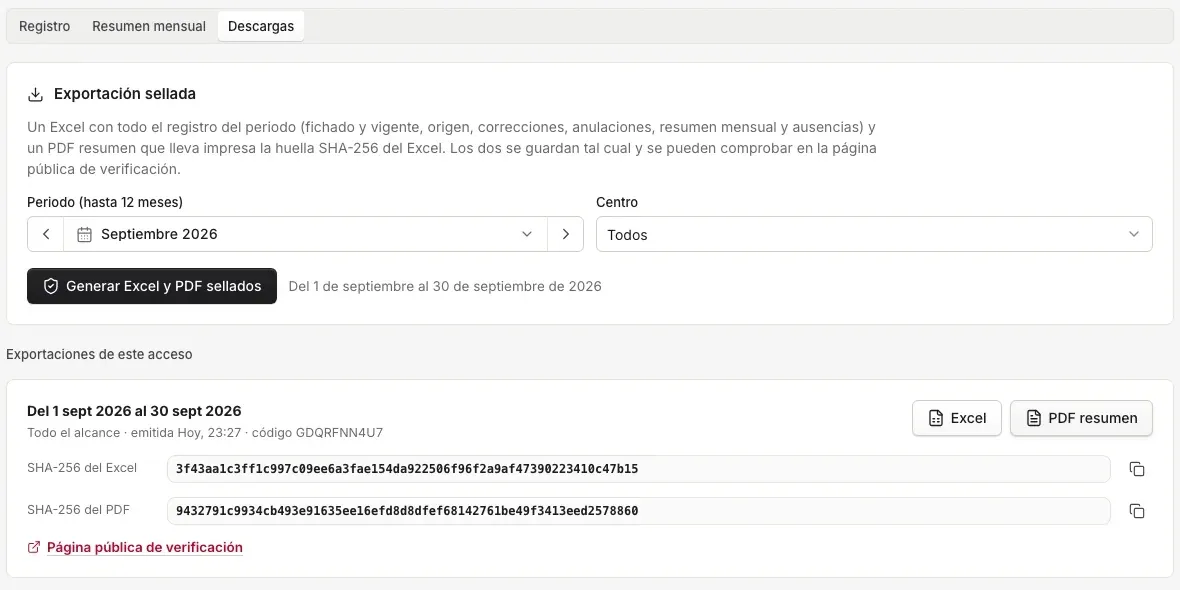Screen dimensions: 1180x590
Task: Click the document icon on PDF resumen button
Action: click(1033, 418)
